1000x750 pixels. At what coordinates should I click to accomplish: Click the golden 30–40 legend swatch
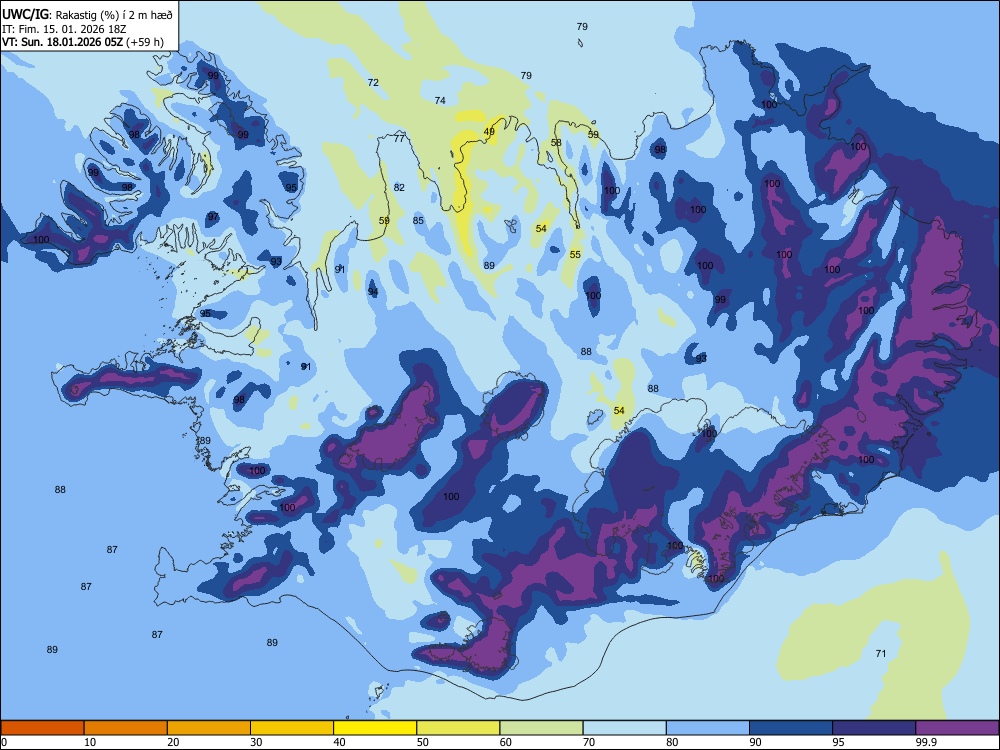click(x=292, y=728)
